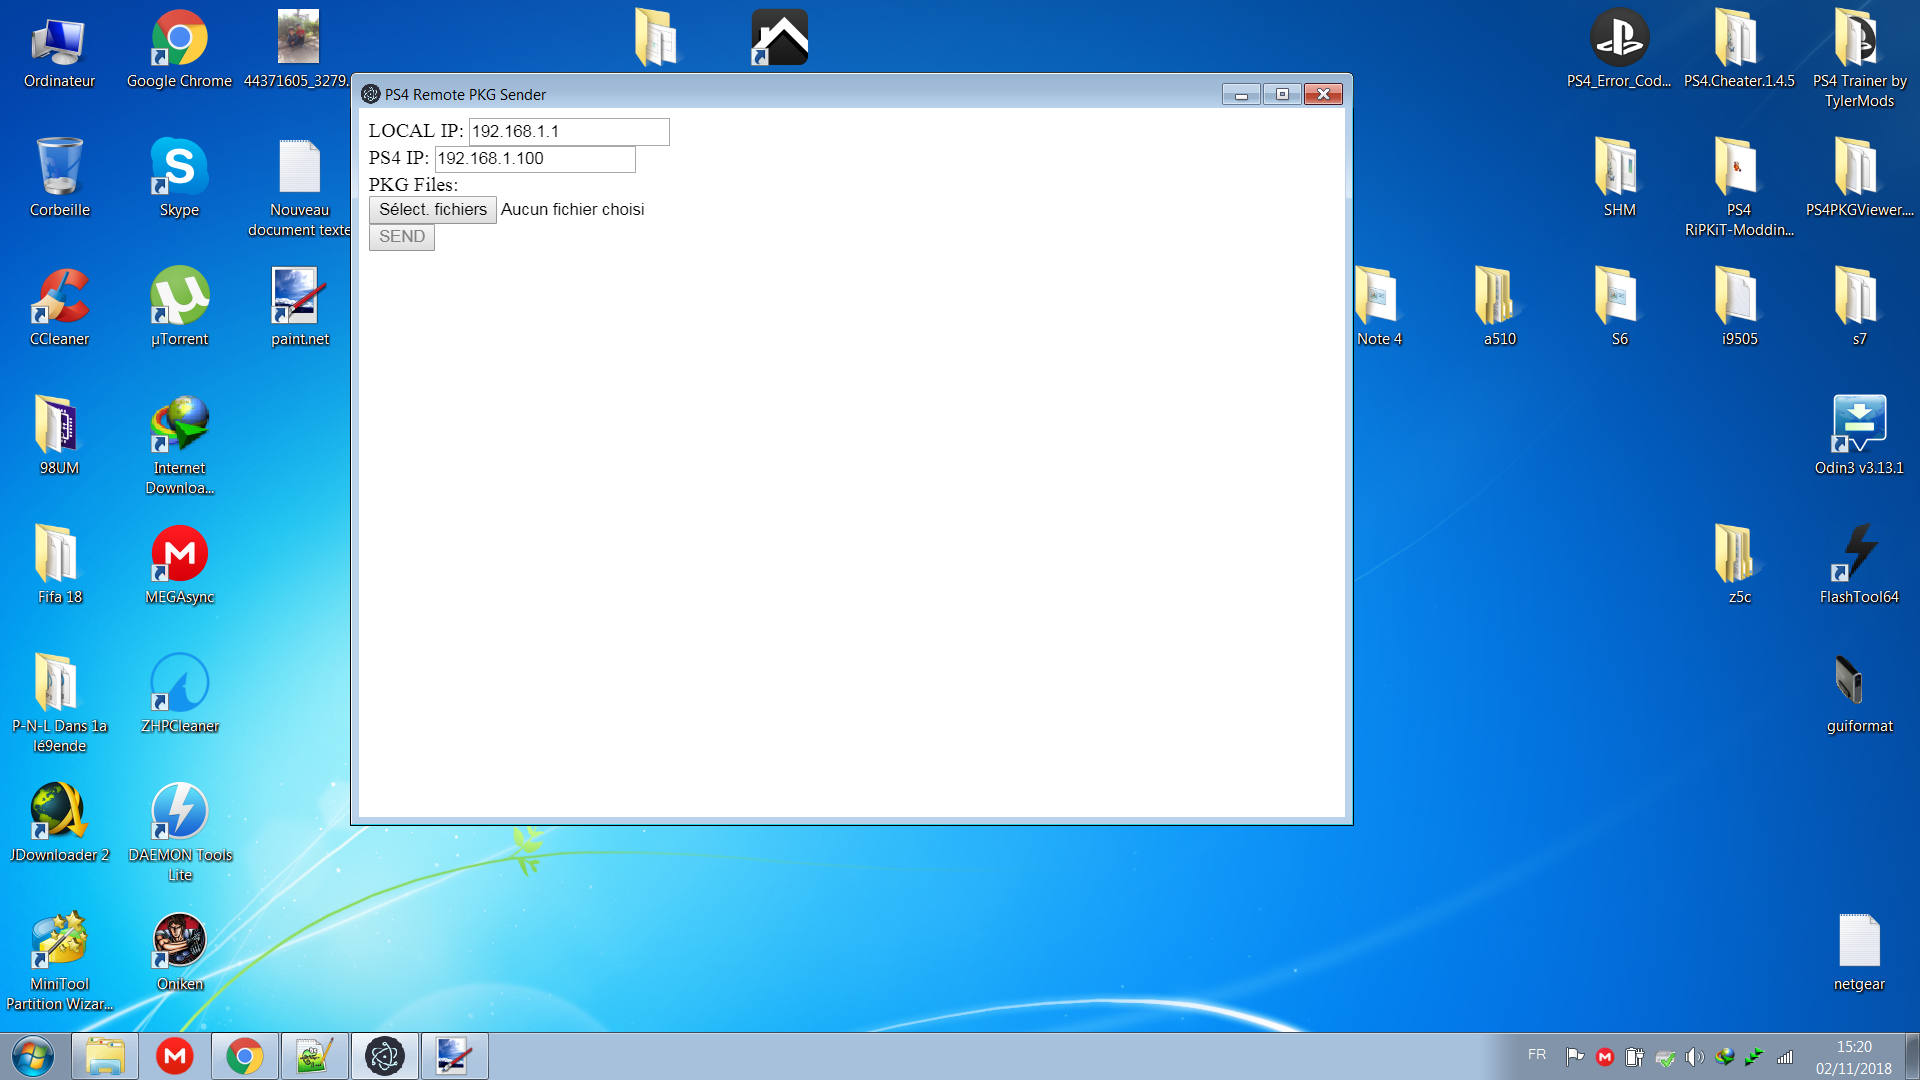Click the volume speaker tray icon
Image resolution: width=1920 pixels, height=1080 pixels.
[x=1693, y=1057]
